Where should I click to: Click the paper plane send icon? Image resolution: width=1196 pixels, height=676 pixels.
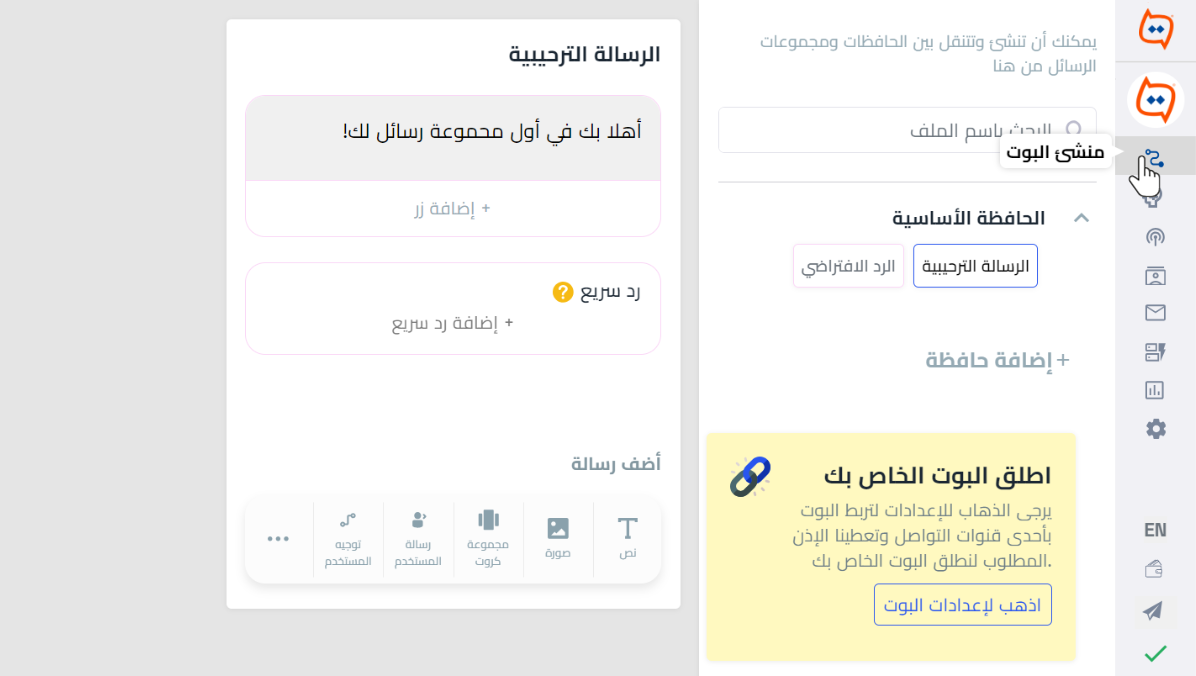[1153, 610]
